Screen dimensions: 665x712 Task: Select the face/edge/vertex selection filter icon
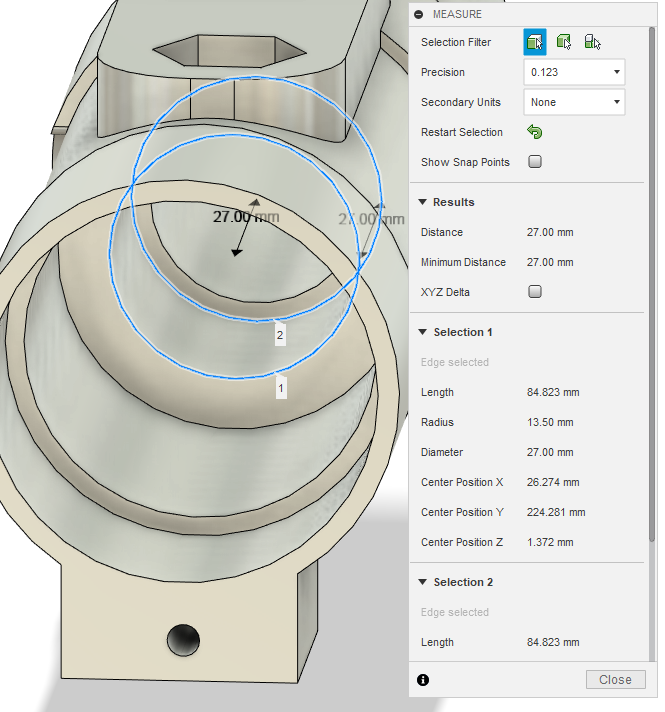[x=535, y=42]
